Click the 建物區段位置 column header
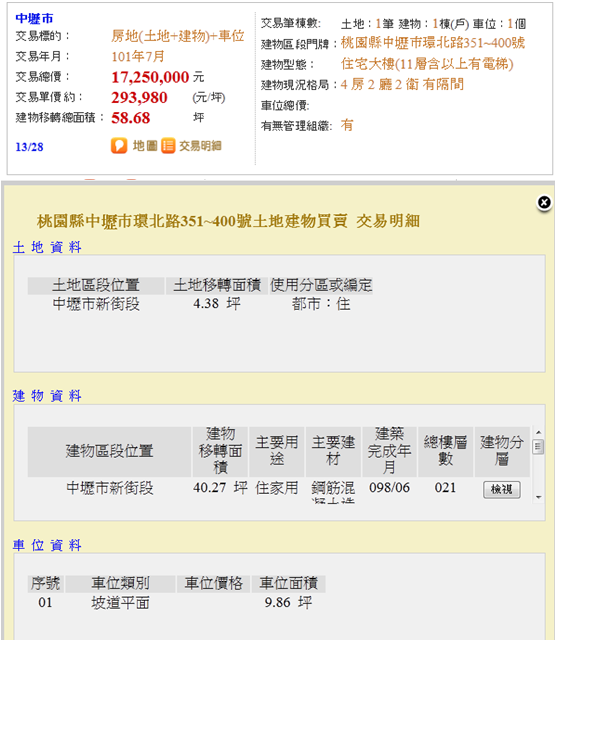Screen dimensions: 589x735 coord(109,451)
